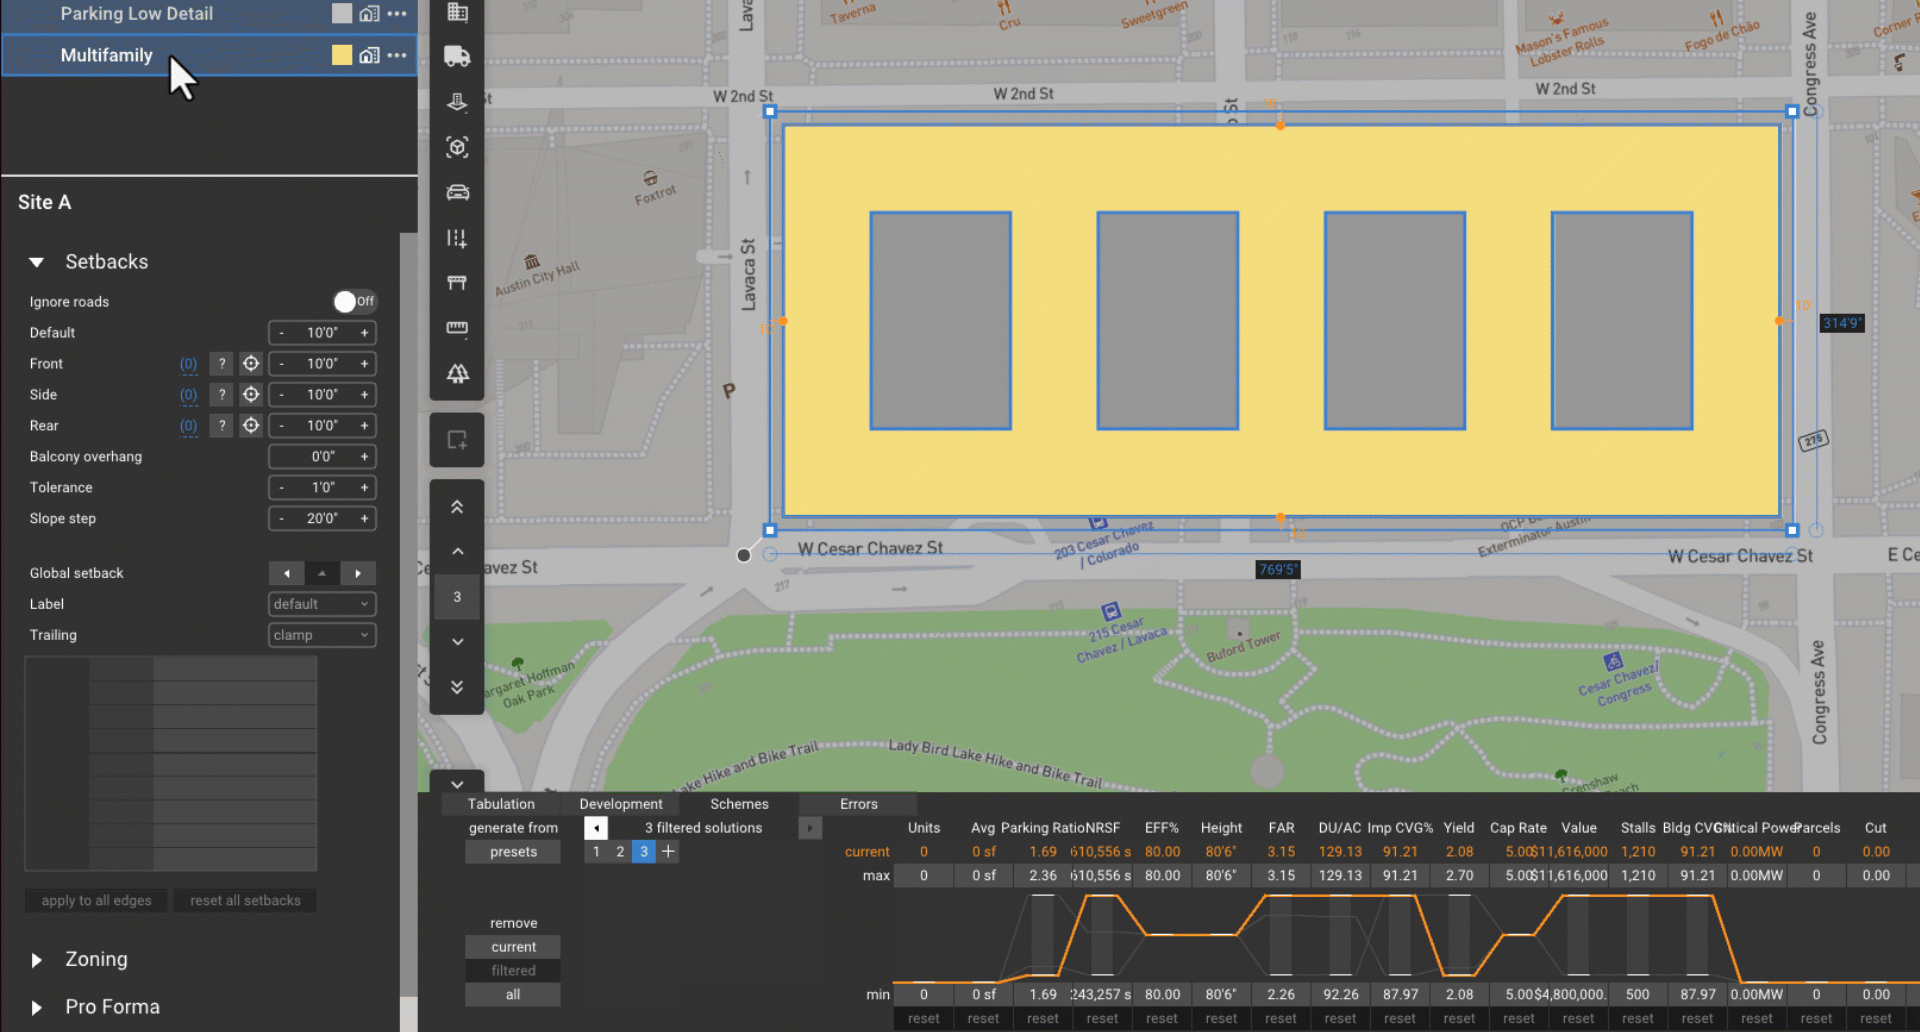Select the trees landscaping tool icon
The height and width of the screenshot is (1032, 1920).
tap(457, 373)
